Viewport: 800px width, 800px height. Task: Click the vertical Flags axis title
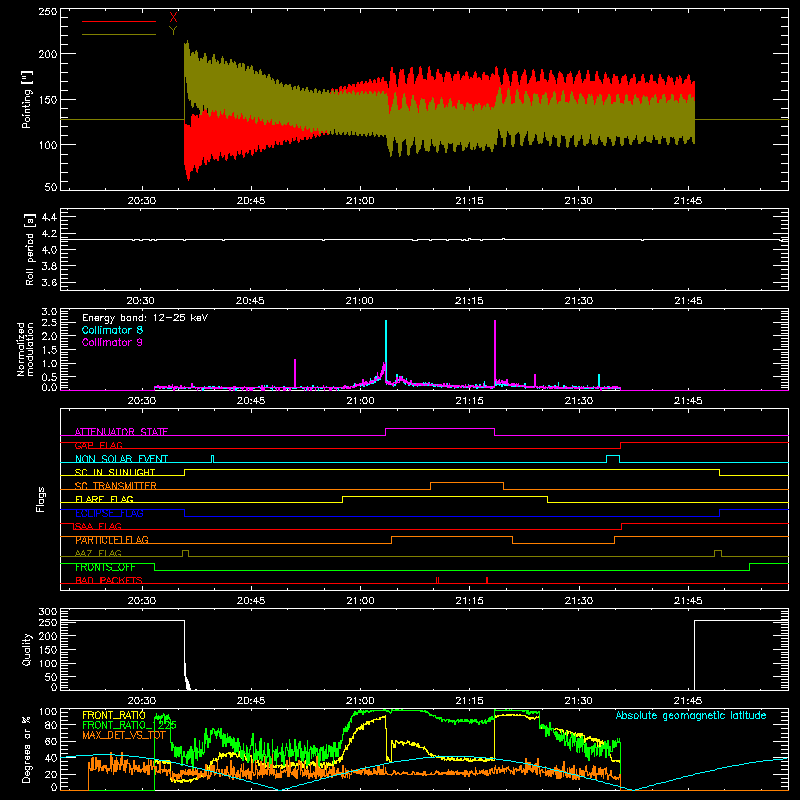point(41,499)
